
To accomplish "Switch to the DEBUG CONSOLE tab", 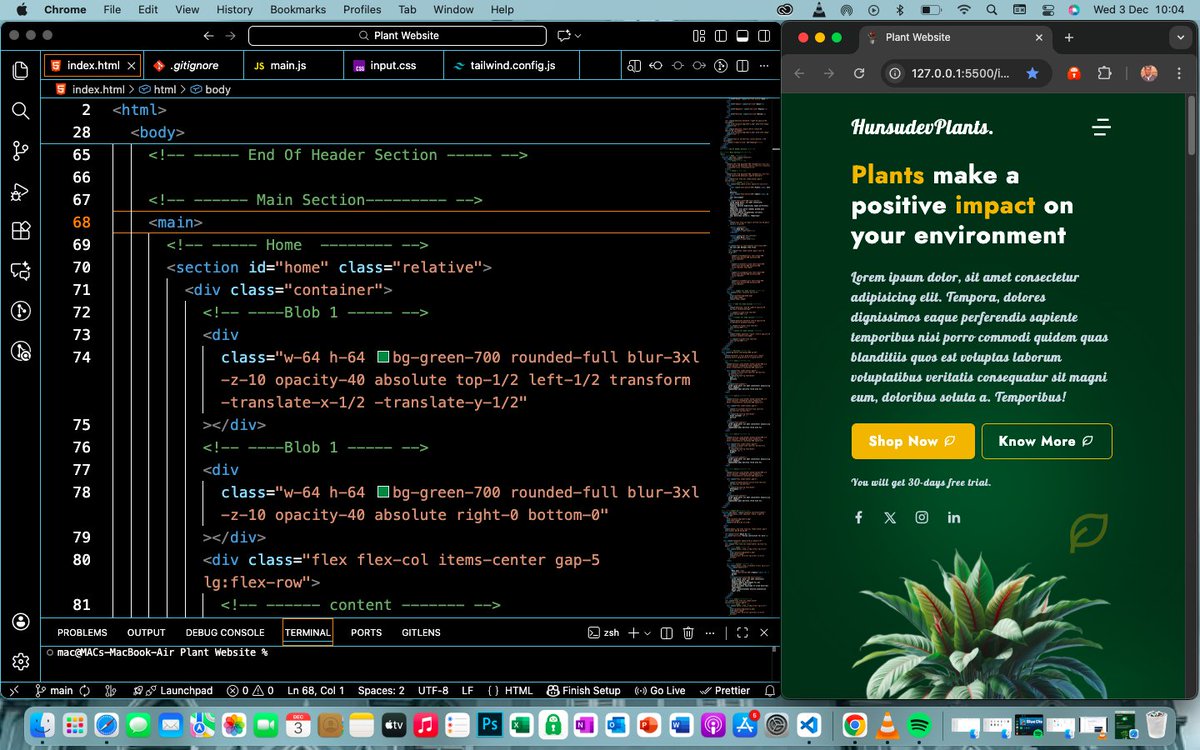I will coord(227,632).
